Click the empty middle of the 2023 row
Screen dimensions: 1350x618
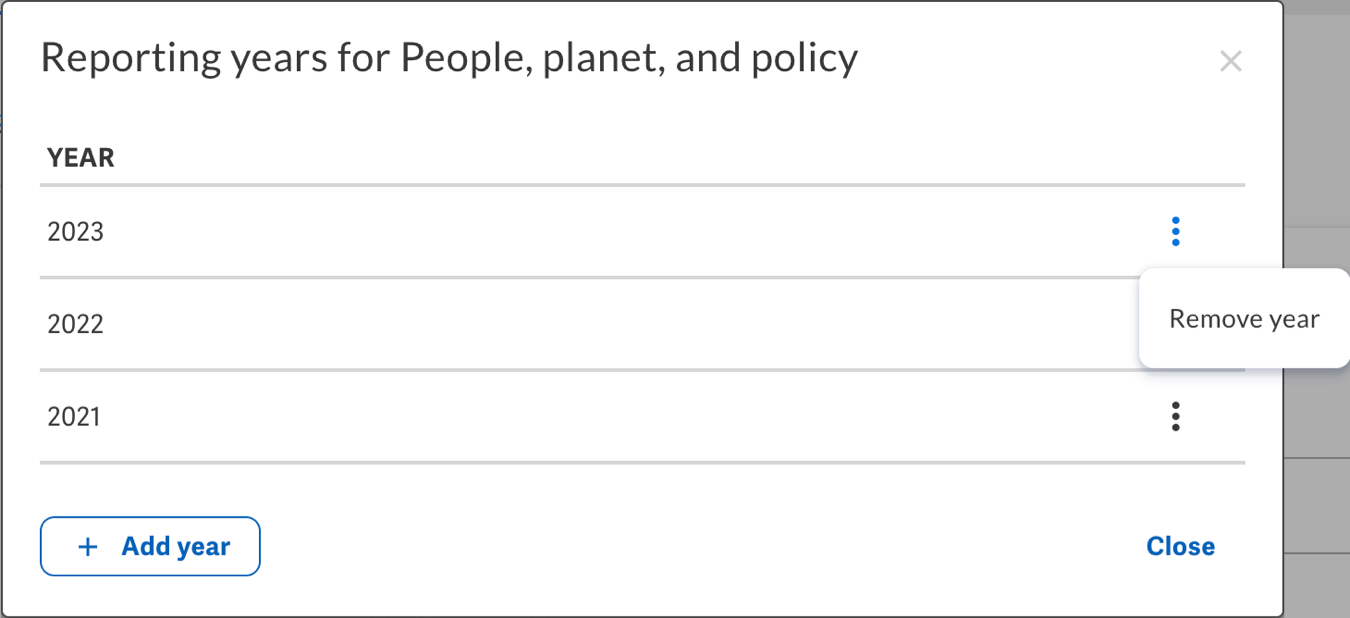coord(600,232)
